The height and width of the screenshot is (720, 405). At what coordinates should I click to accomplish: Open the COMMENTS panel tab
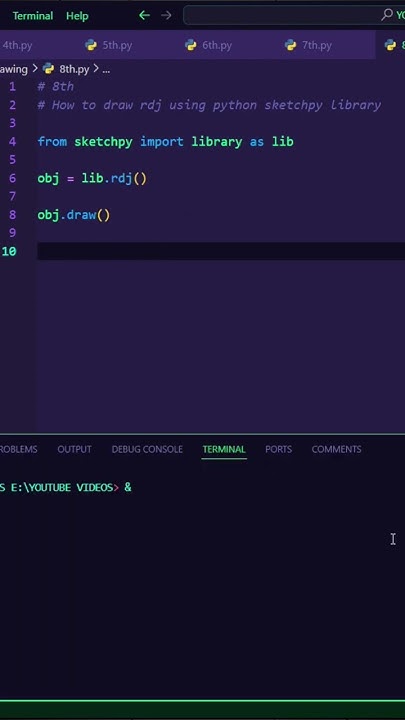pyautogui.click(x=337, y=449)
